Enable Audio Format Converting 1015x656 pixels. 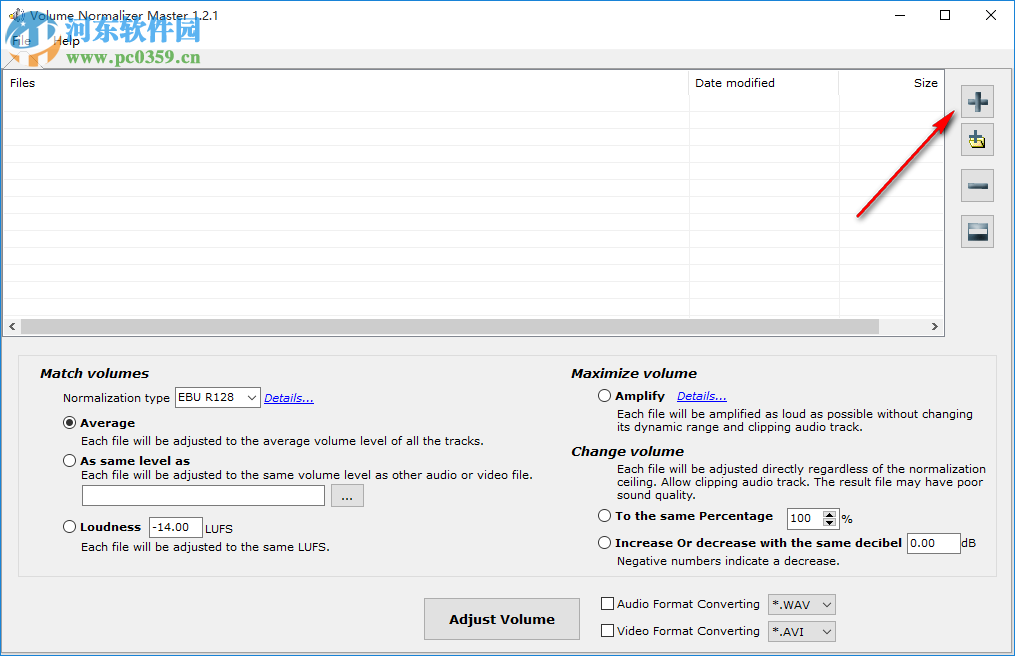tap(606, 604)
